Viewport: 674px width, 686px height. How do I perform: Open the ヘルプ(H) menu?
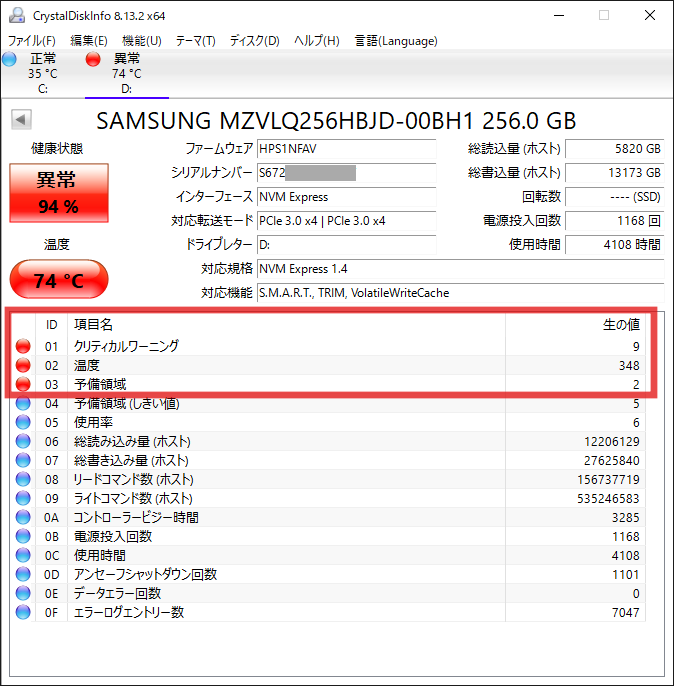(x=317, y=41)
